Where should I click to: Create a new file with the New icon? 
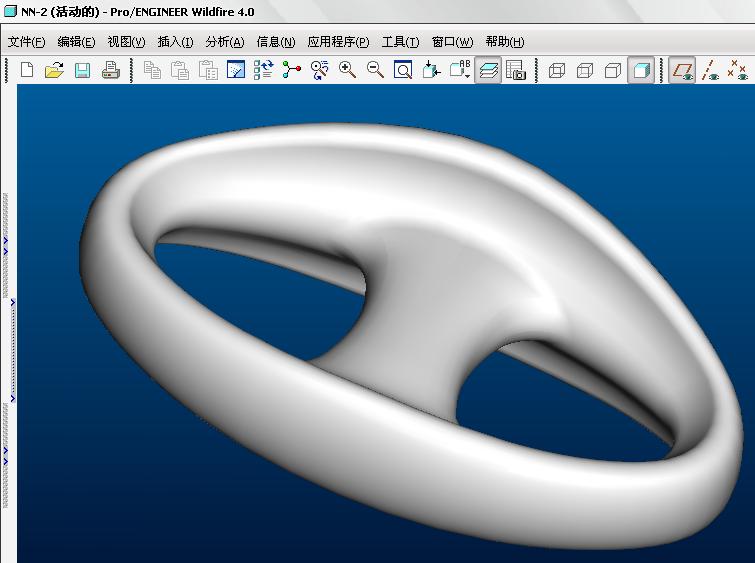coord(27,70)
